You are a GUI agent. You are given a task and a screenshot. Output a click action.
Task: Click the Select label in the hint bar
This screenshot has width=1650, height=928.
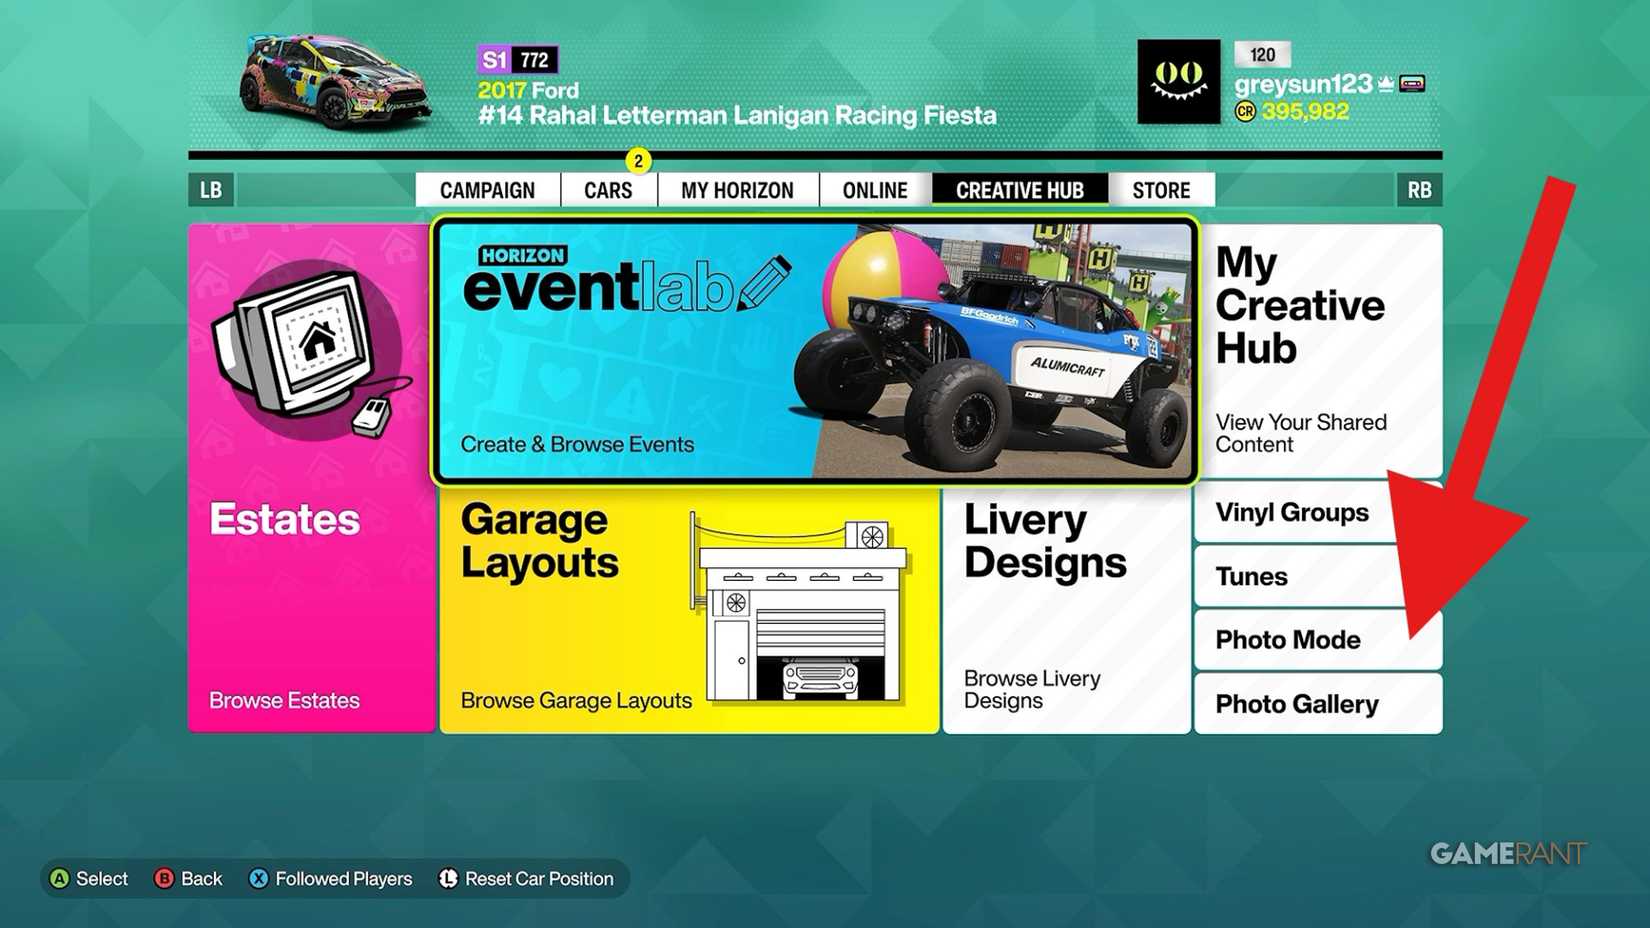coord(102,879)
